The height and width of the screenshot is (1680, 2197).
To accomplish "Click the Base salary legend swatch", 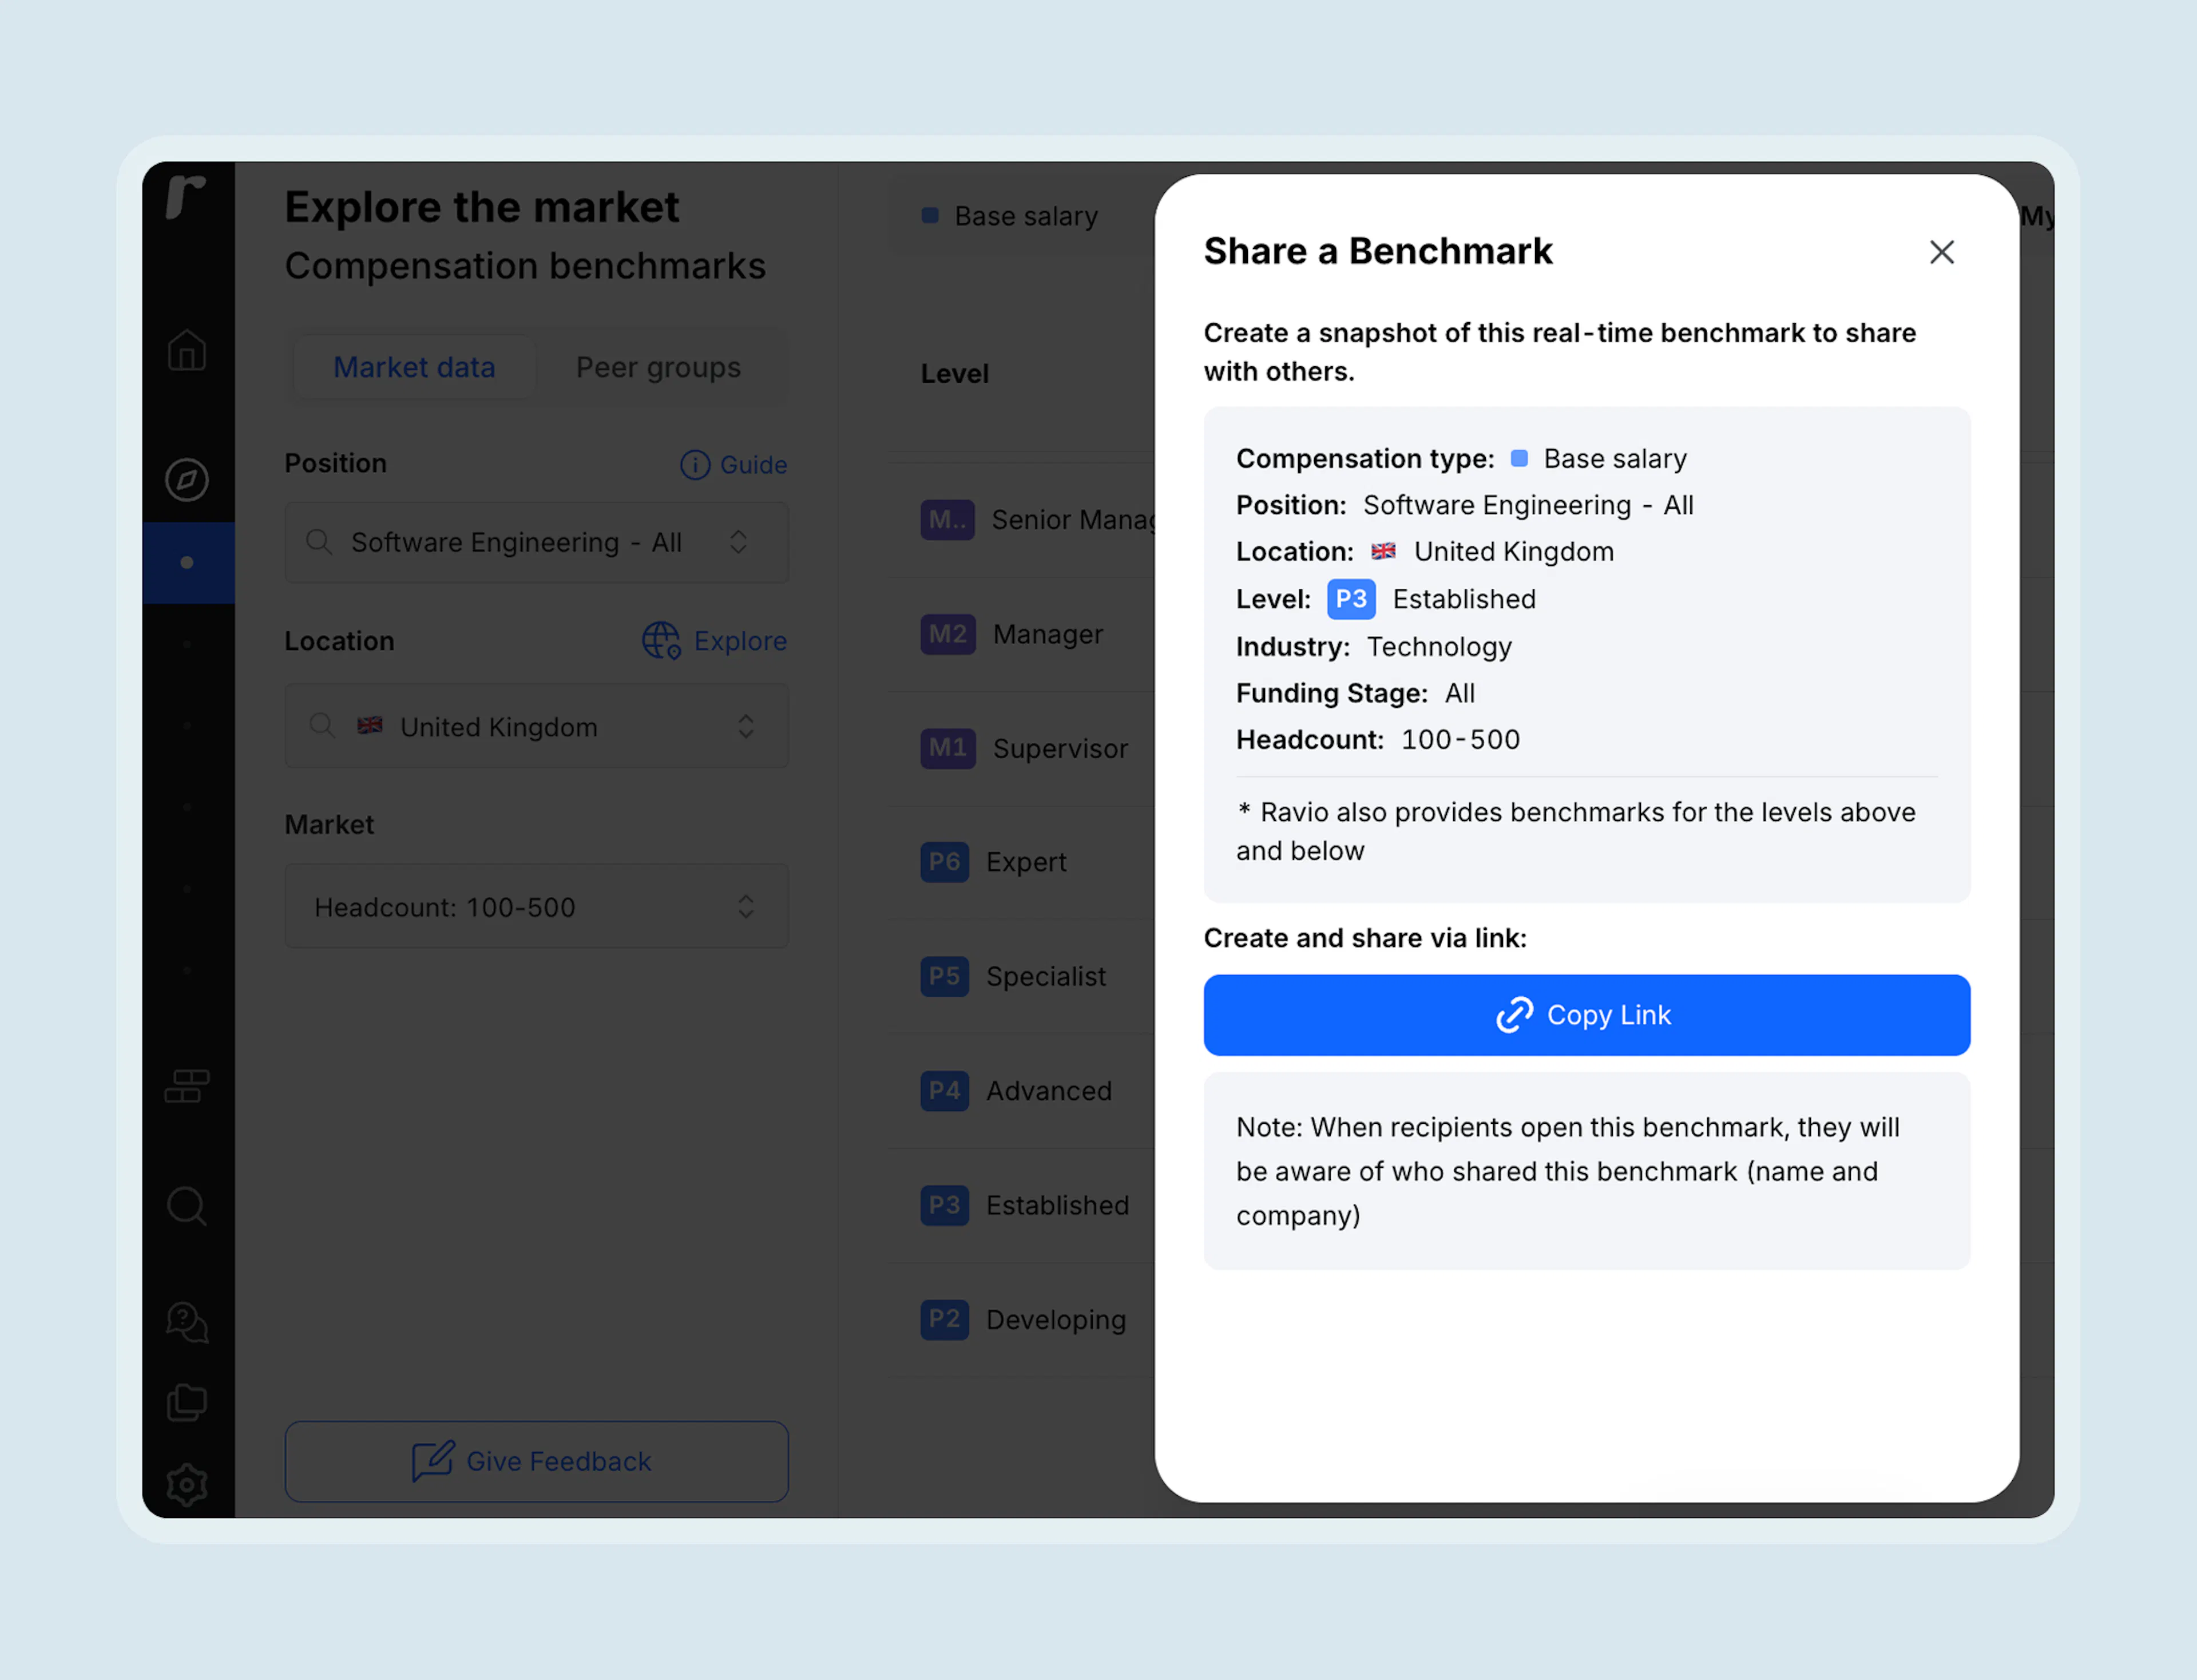I will [x=930, y=216].
